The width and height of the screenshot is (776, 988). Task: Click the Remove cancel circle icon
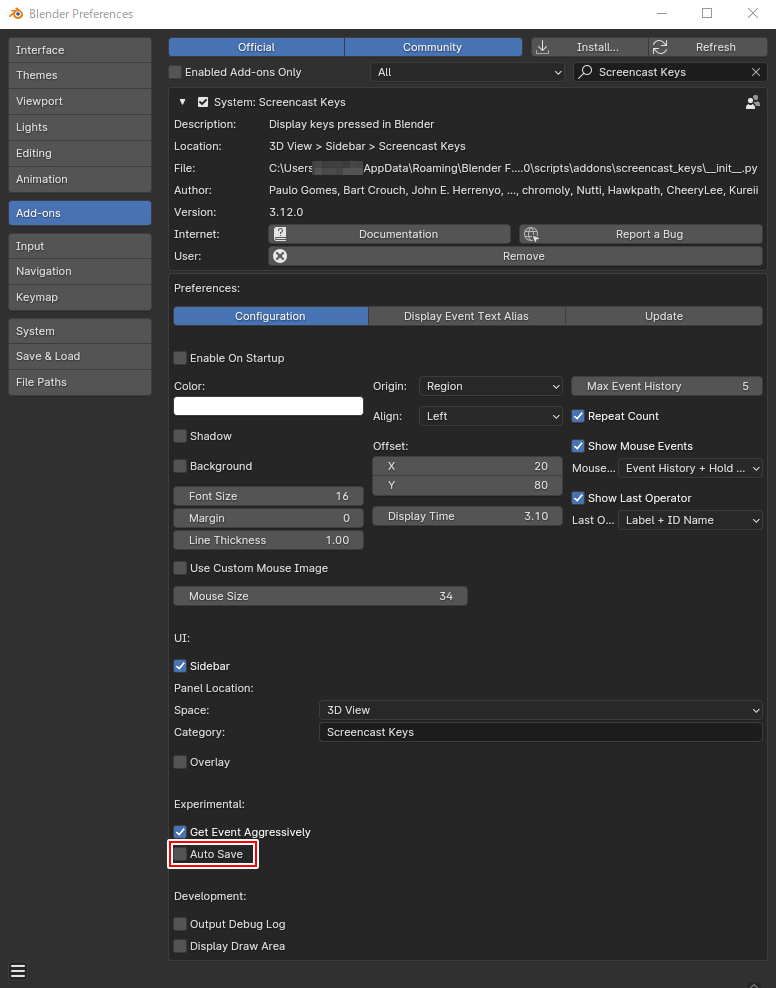(x=281, y=256)
